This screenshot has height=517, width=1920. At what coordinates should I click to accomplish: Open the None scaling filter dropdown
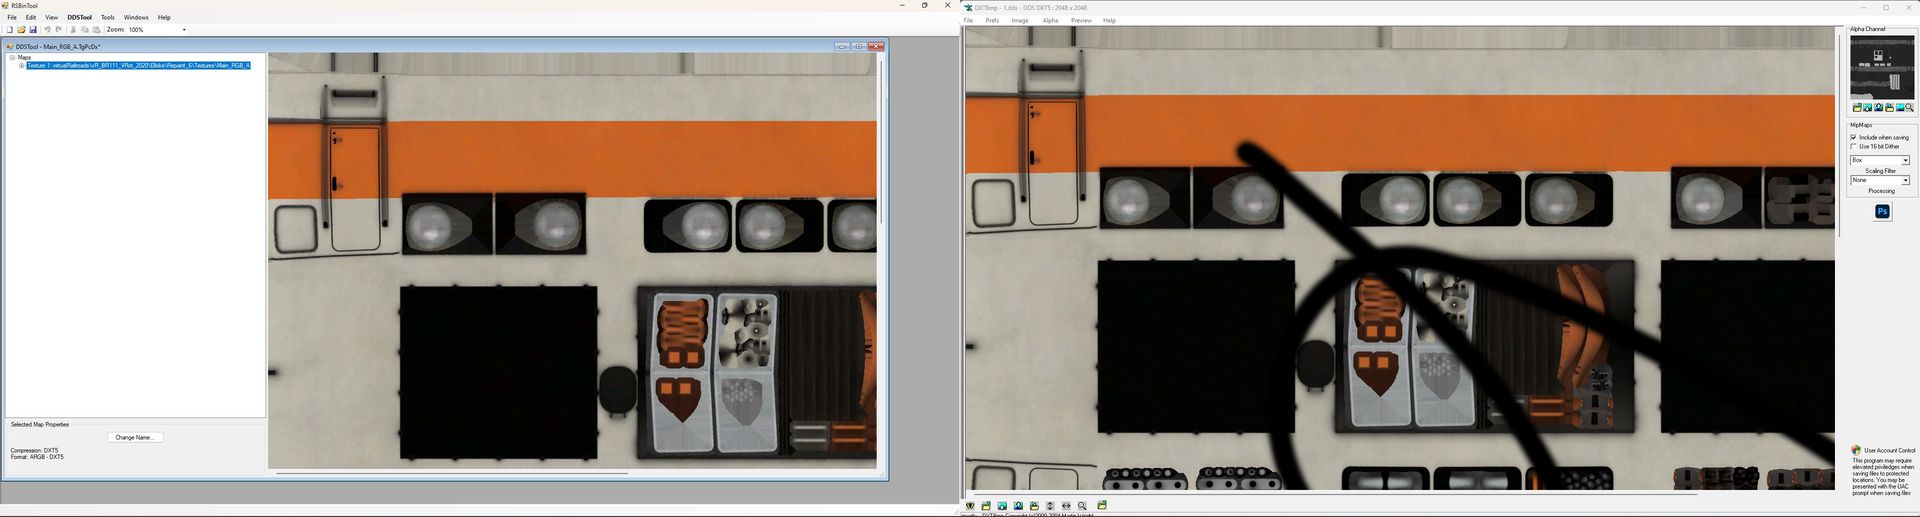1905,180
